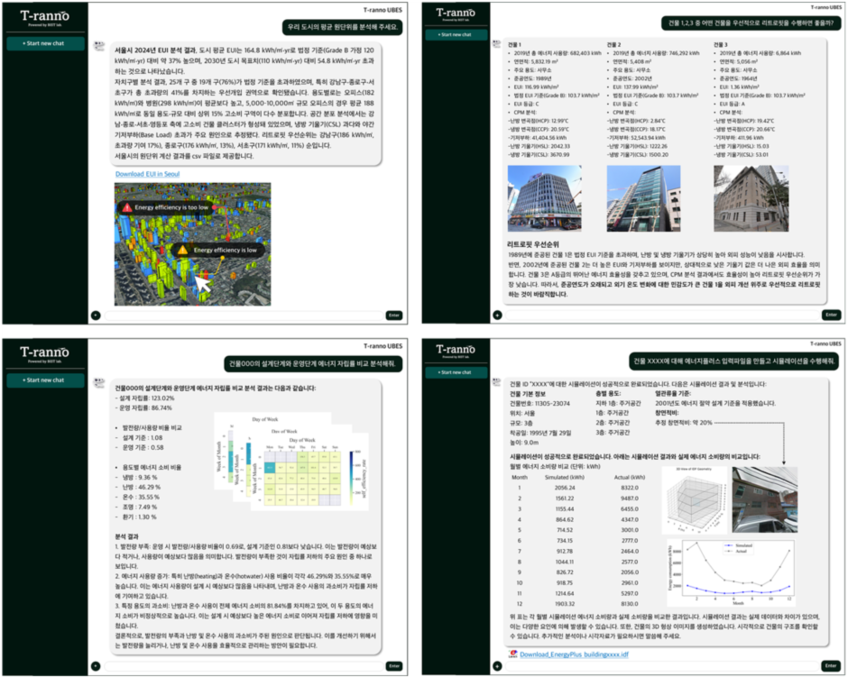
Task: Open the 3D Seoul building energy map image
Action: point(193,244)
